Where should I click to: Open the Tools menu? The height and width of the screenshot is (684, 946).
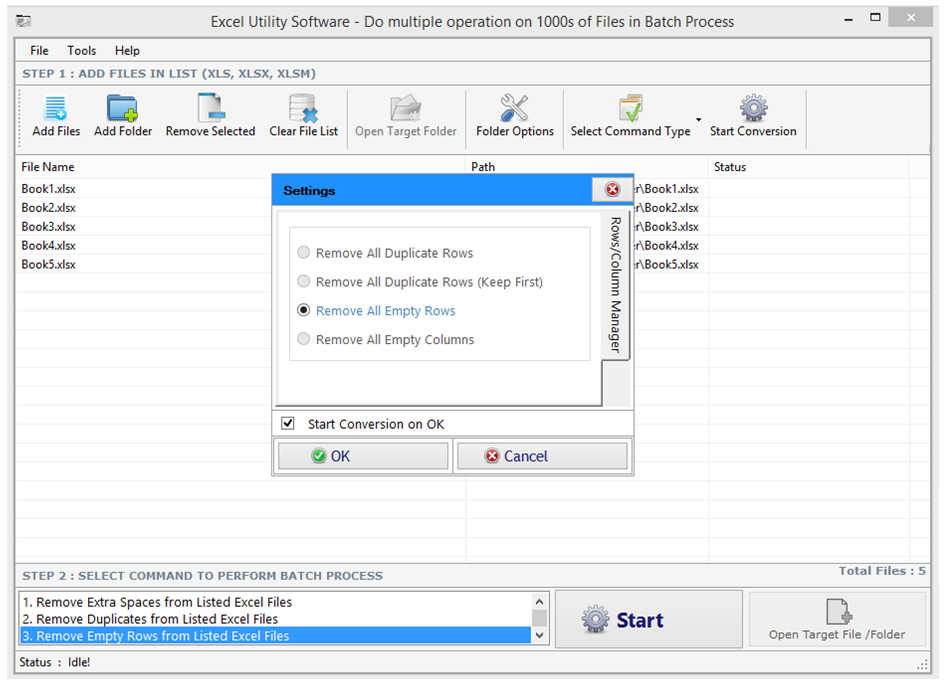[x=81, y=51]
